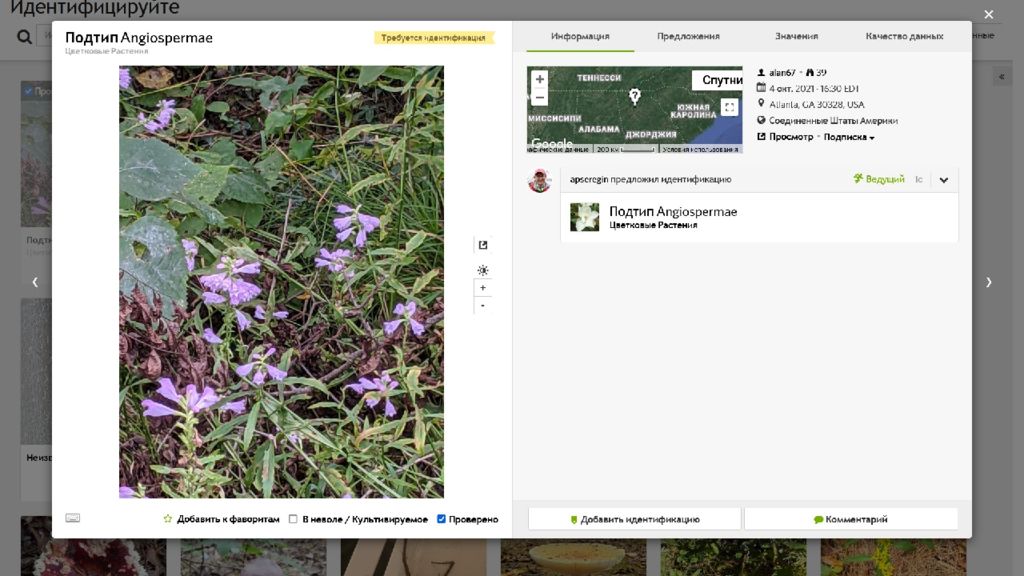The image size is (1024, 576).
Task: Open the "Просмотр" link
Action: [791, 137]
